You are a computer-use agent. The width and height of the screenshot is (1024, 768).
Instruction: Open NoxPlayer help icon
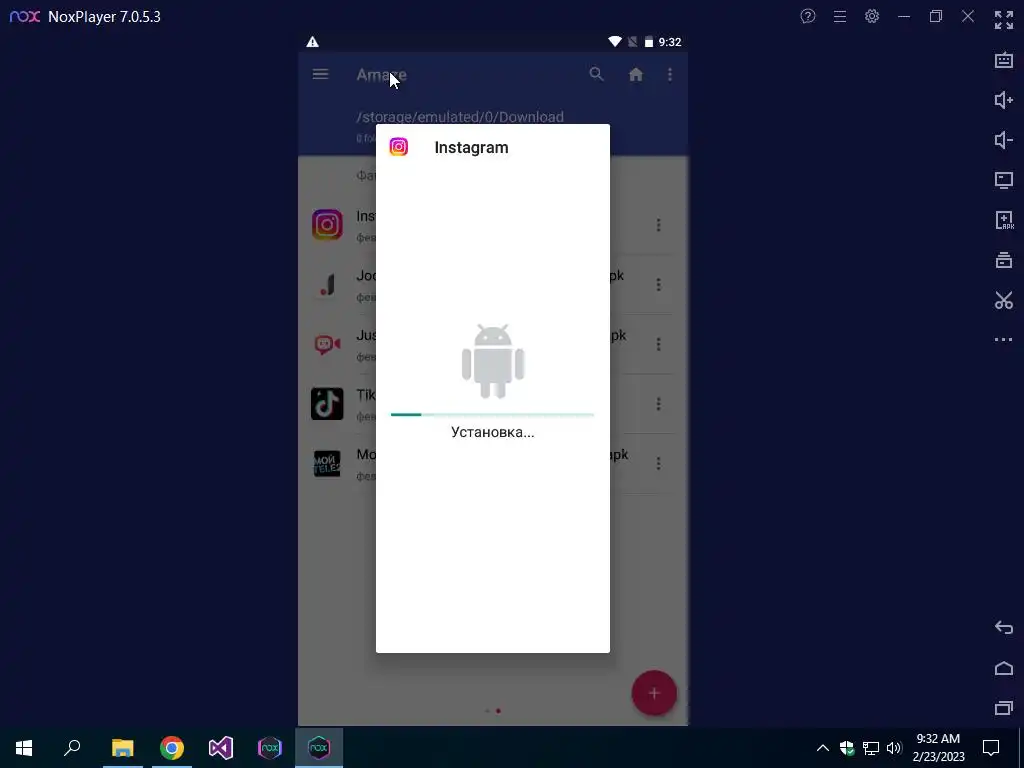pos(808,16)
